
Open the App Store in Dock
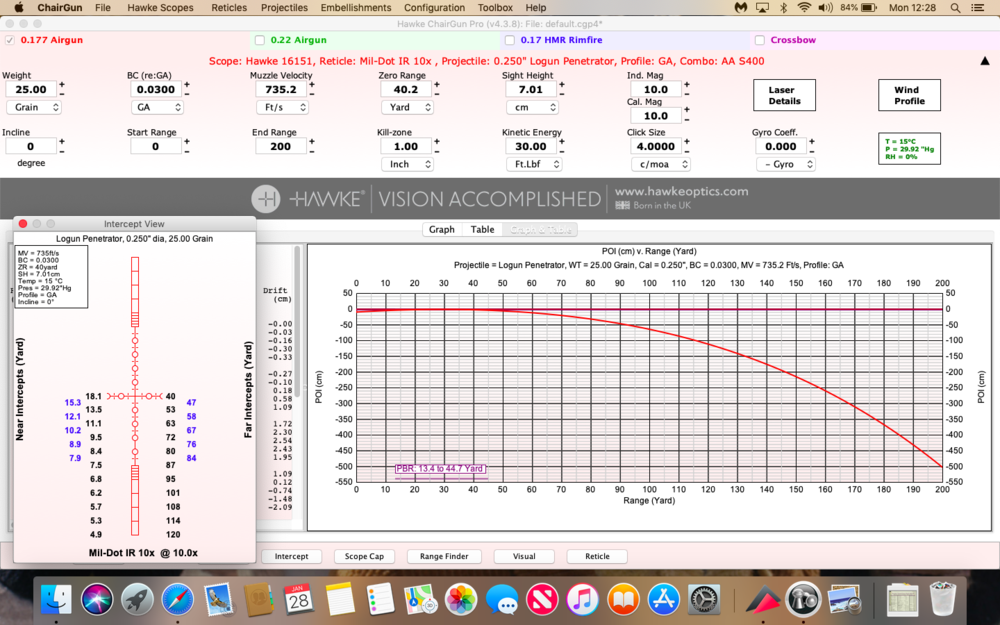(x=663, y=599)
